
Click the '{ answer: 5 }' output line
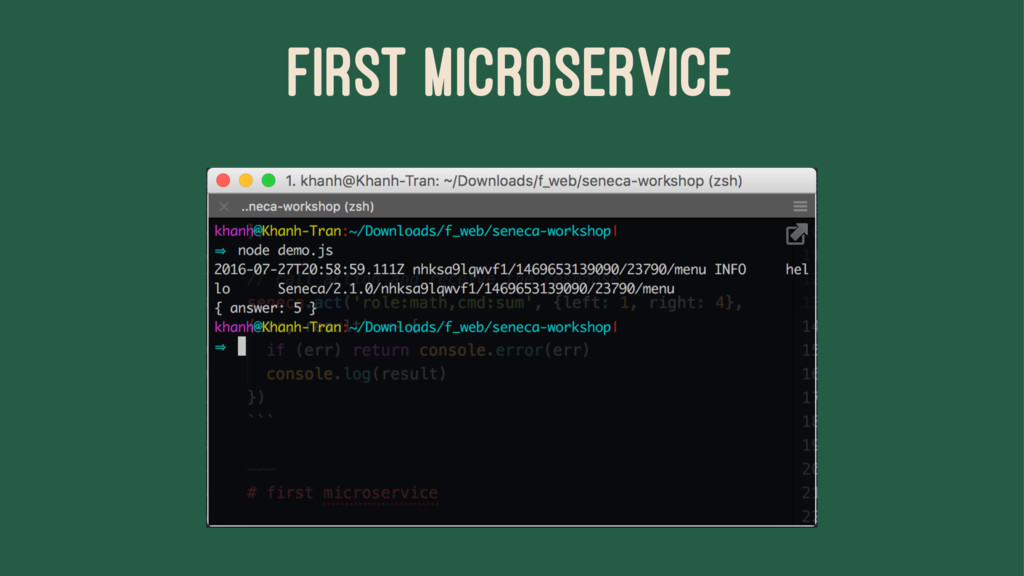(265, 308)
